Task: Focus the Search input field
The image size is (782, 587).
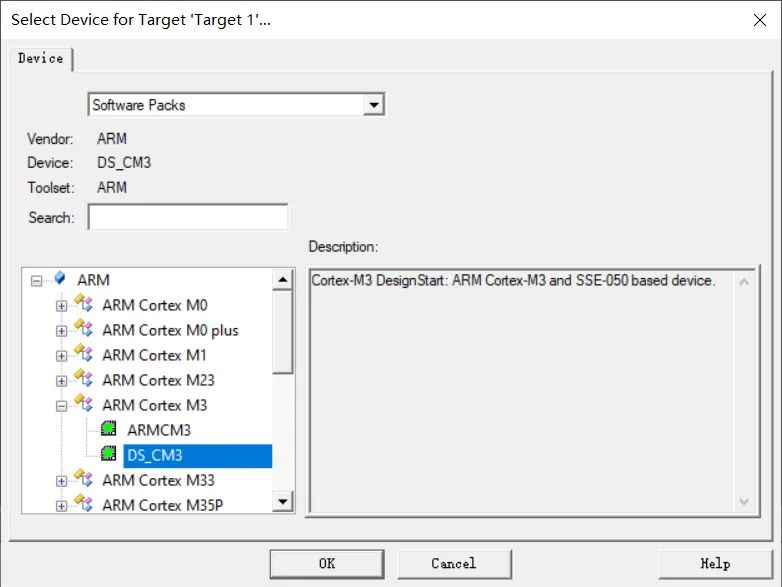Action: coord(188,217)
